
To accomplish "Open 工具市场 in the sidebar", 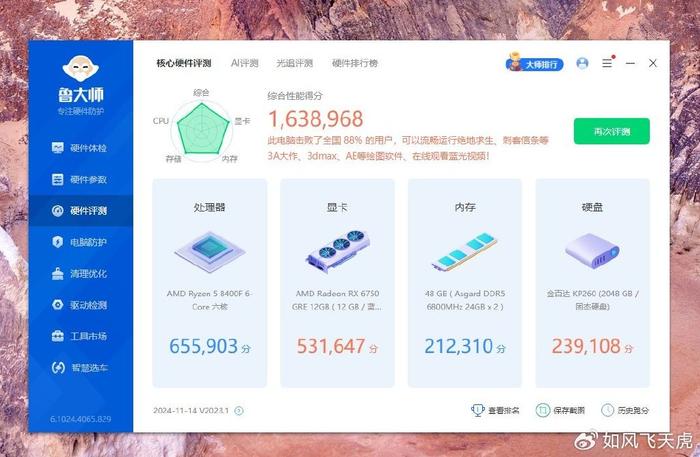I will pyautogui.click(x=80, y=336).
